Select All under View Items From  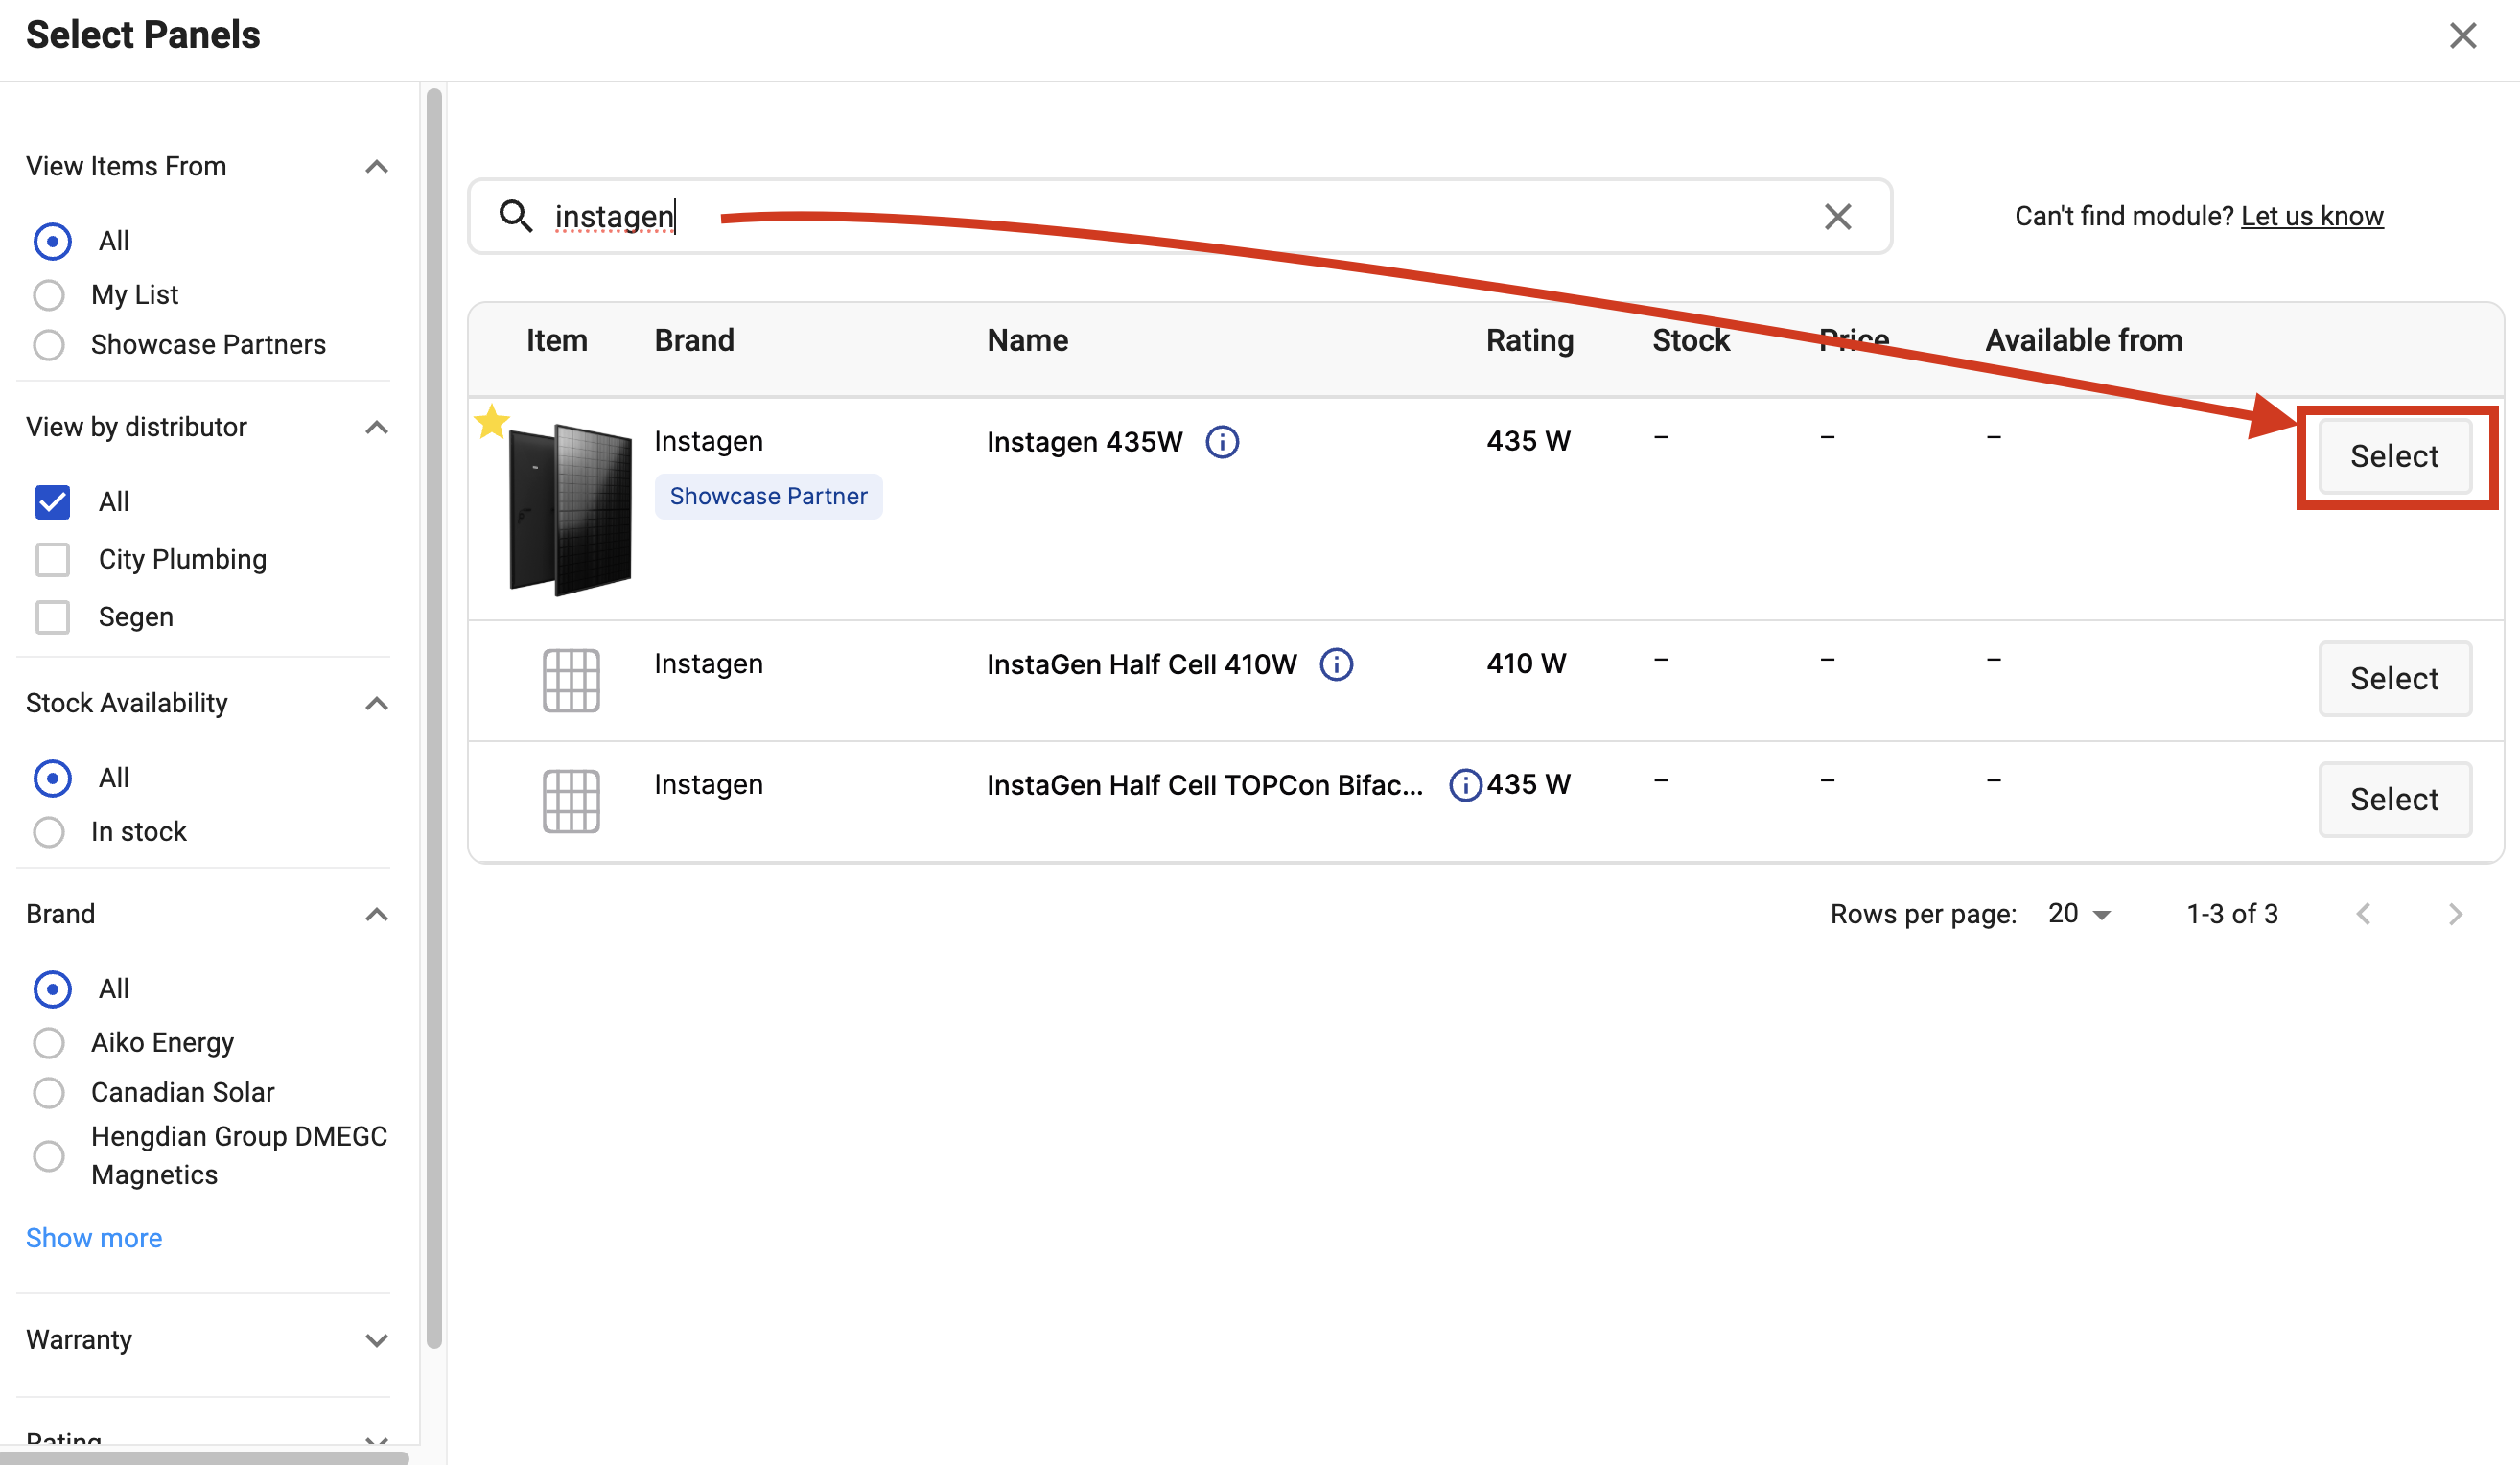click(52, 241)
